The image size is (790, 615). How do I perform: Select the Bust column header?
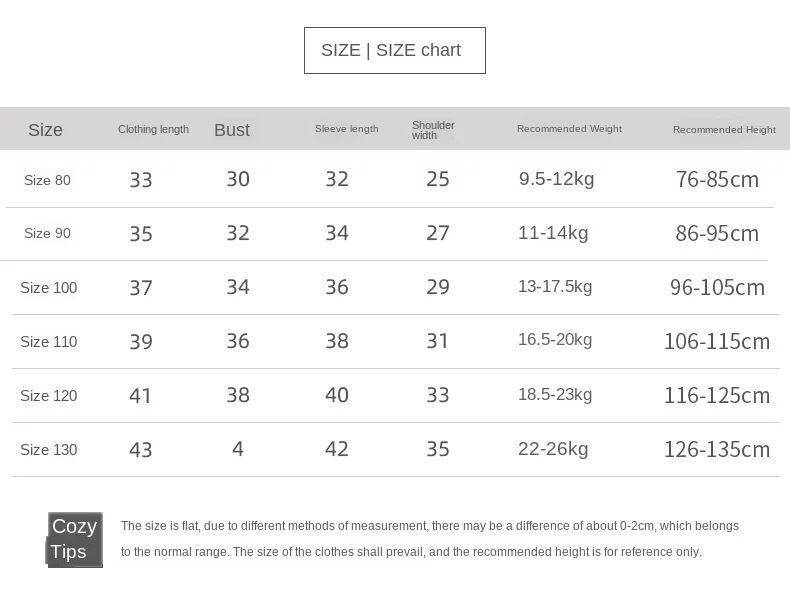232,130
